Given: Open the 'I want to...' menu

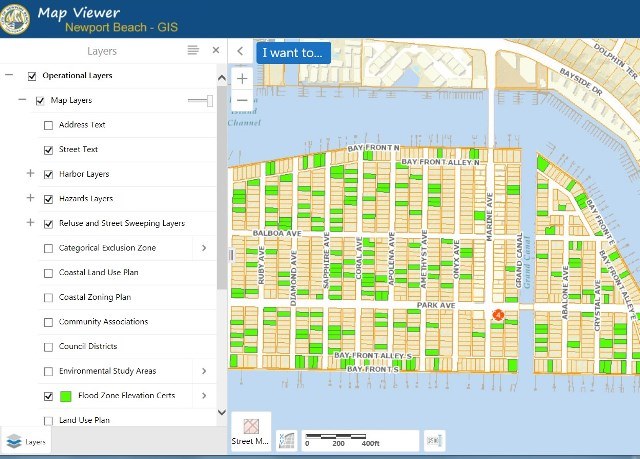Looking at the screenshot, I should (x=293, y=52).
